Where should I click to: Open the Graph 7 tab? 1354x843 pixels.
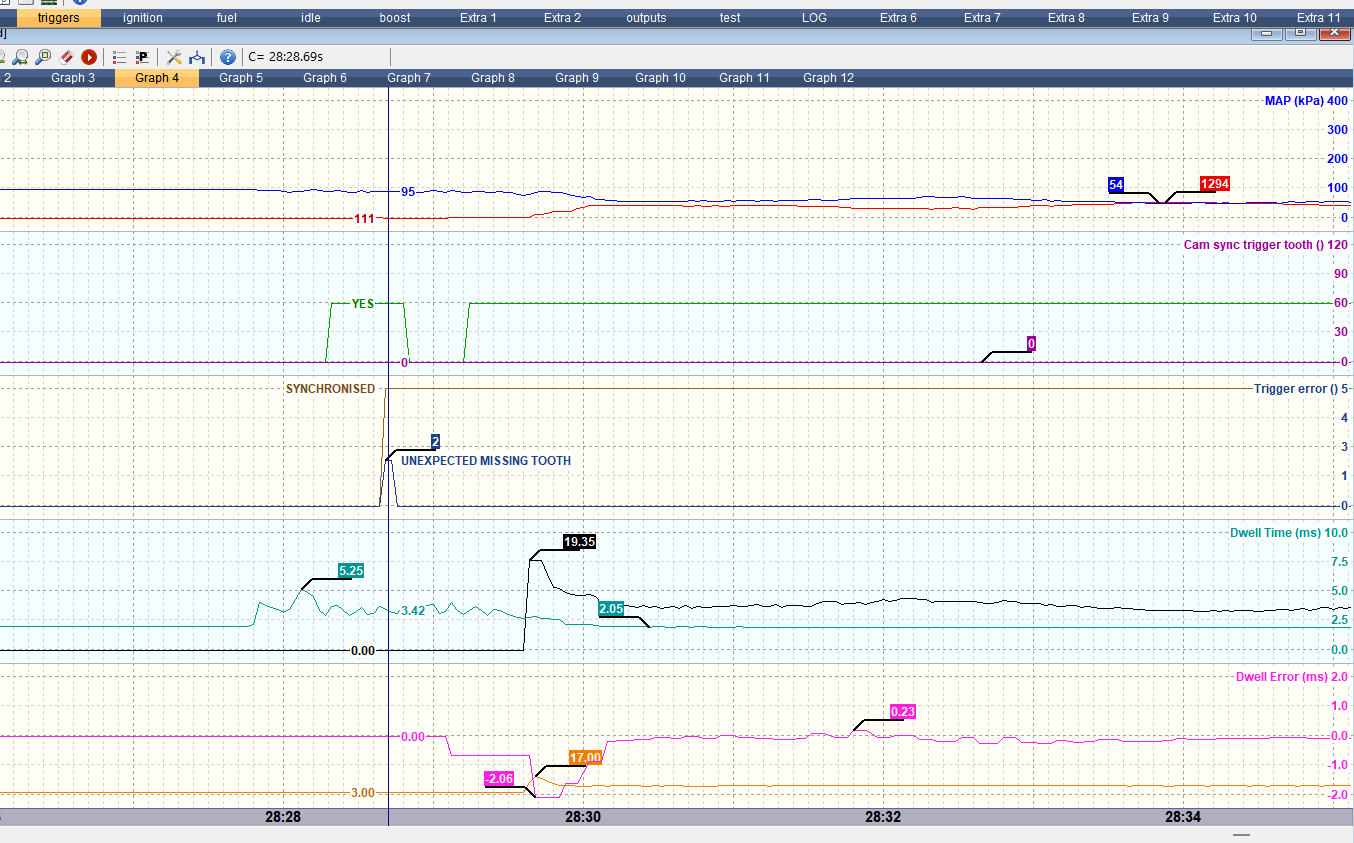pyautogui.click(x=409, y=78)
